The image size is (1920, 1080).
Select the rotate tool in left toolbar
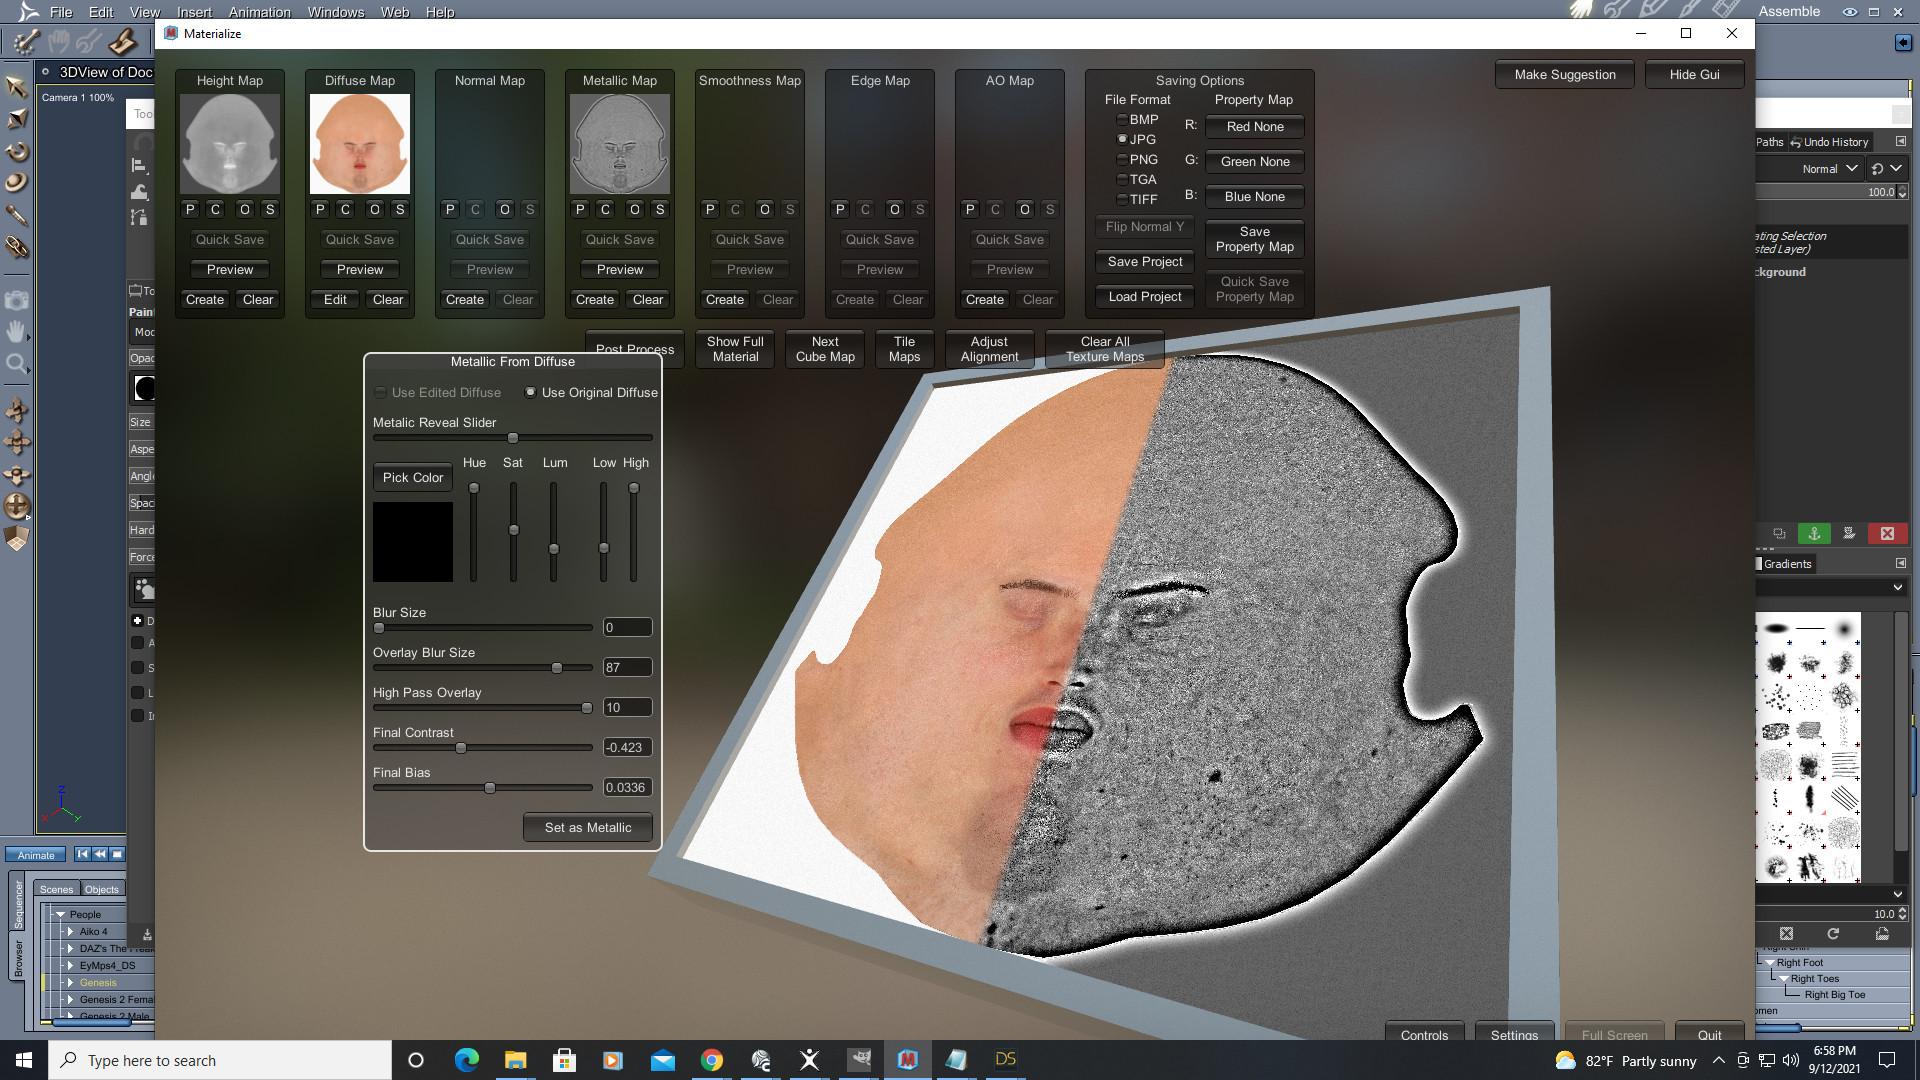tap(16, 152)
